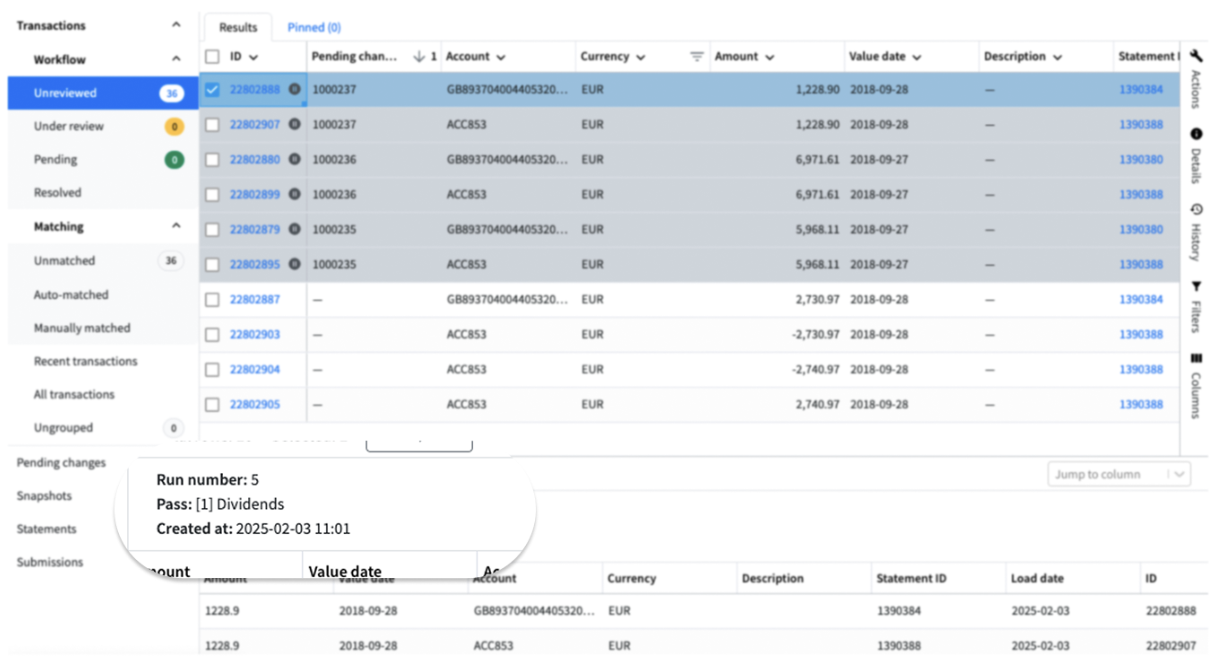This screenshot has width=1214, height=668.
Task: Open Statements section
Action: tap(47, 528)
